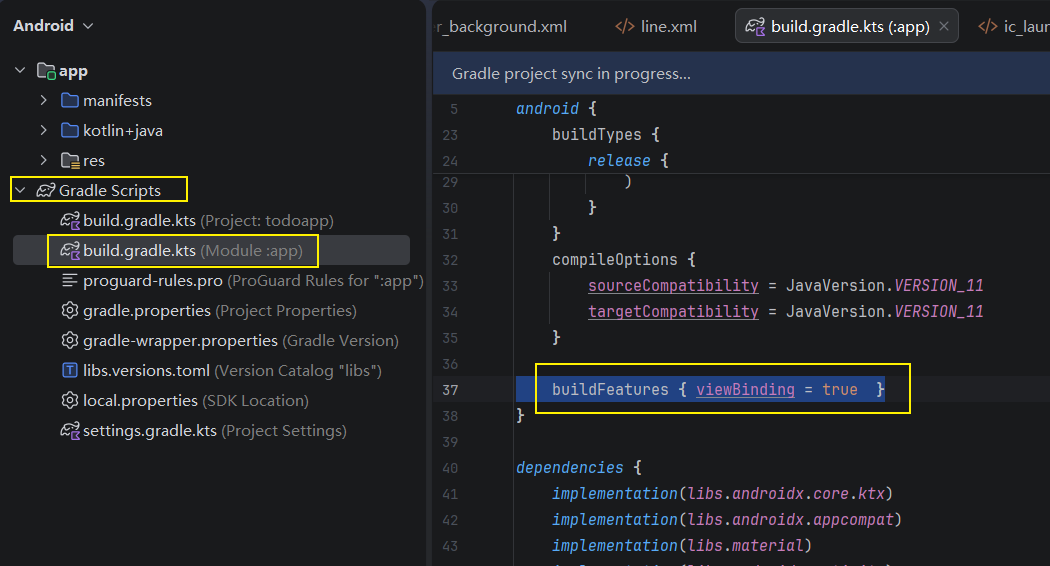Image resolution: width=1050 pixels, height=566 pixels.
Task: Click the viewBinding property link
Action: point(745,390)
